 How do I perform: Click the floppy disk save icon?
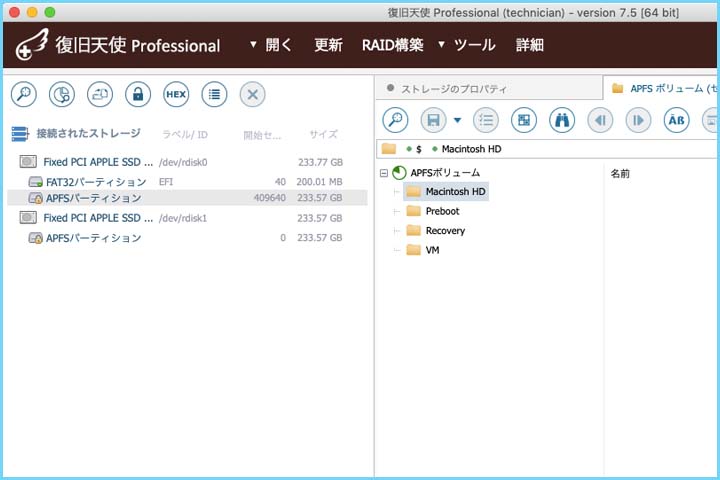click(x=433, y=120)
